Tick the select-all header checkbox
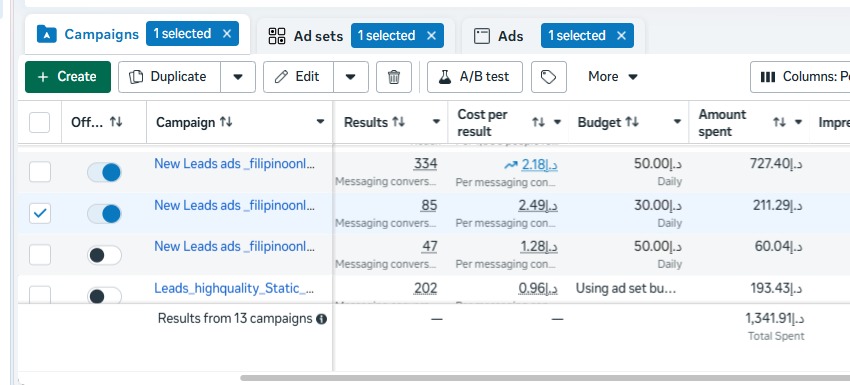This screenshot has height=385, width=850. coord(39,123)
